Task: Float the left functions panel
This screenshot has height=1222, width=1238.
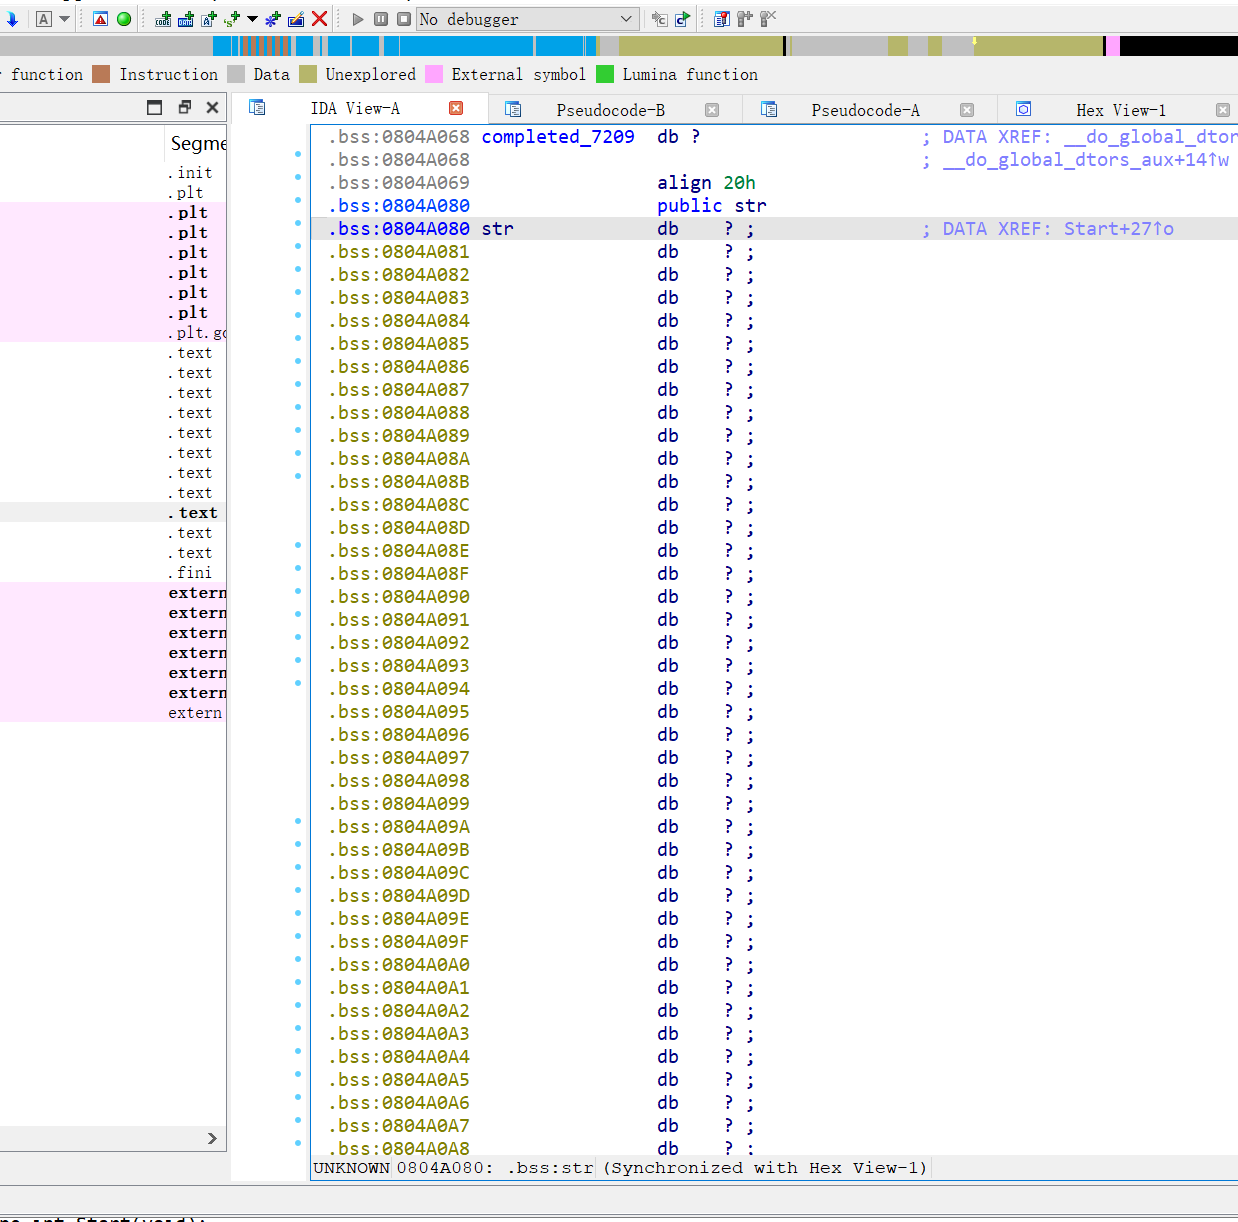Action: point(184,108)
